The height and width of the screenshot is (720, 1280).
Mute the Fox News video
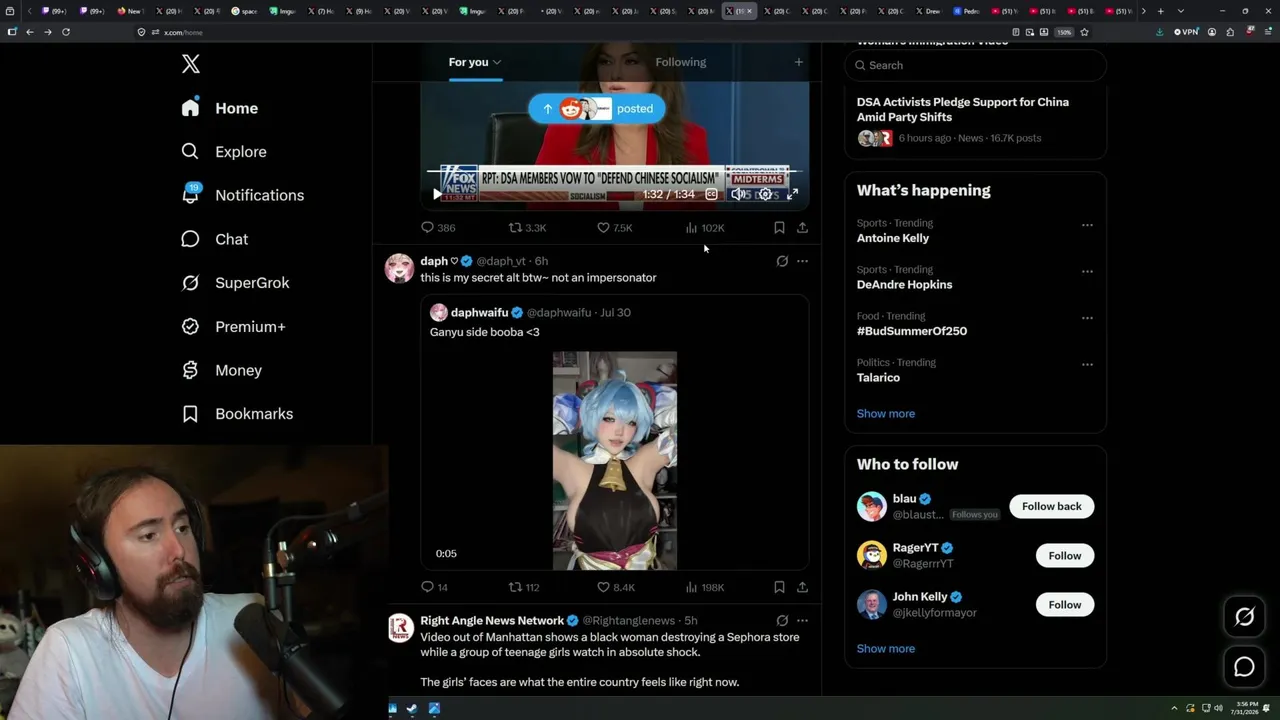pyautogui.click(x=738, y=194)
